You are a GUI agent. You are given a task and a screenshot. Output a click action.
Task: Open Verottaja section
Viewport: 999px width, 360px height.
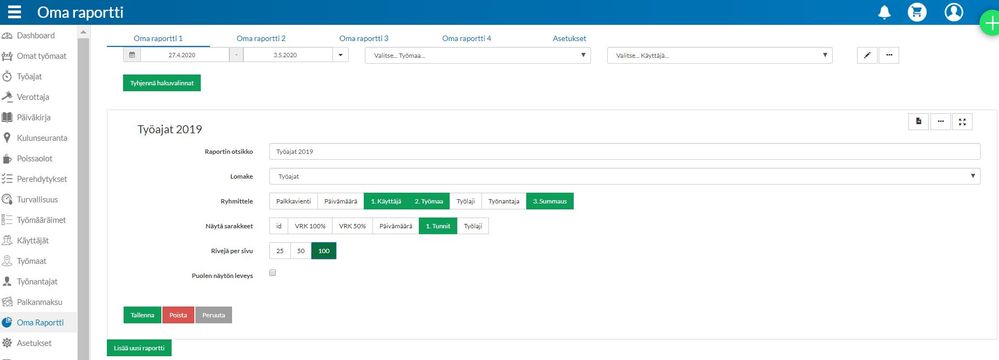(33, 97)
